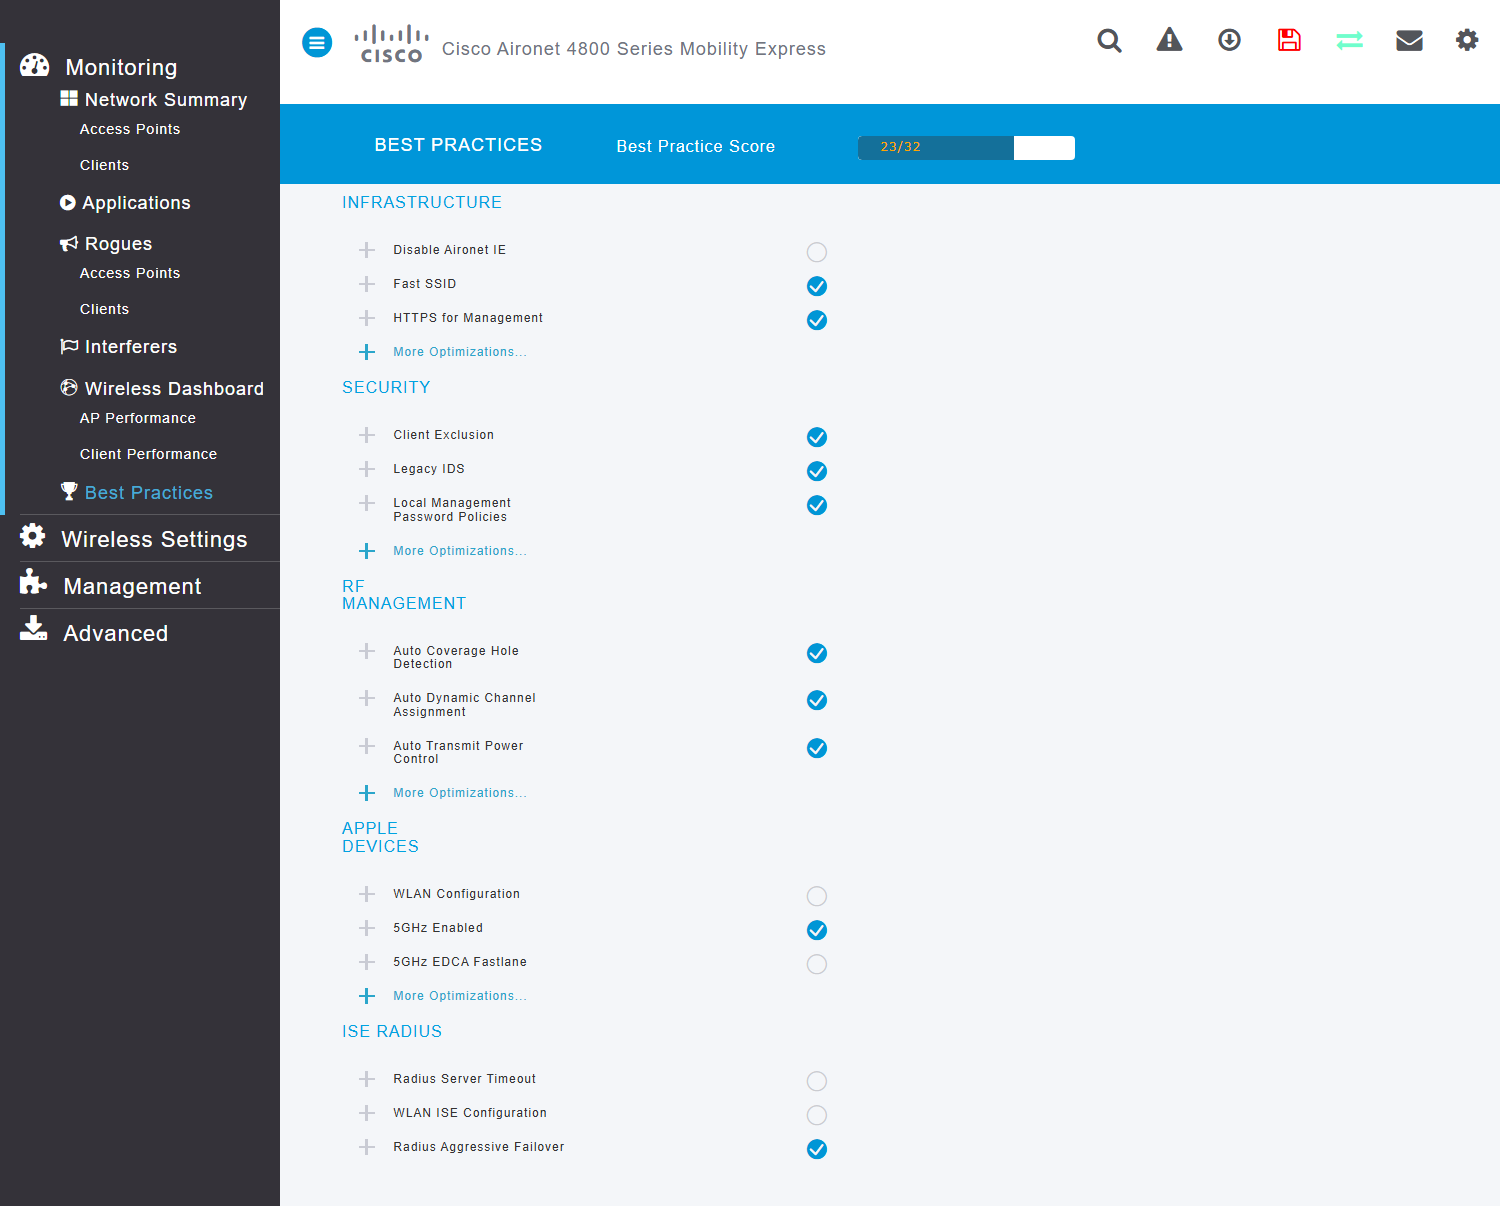Toggle the Radius Aggressive Failover checkmark

(x=817, y=1149)
